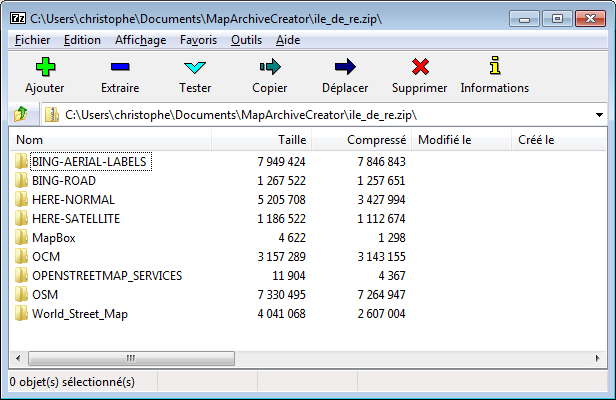Click the zip archive icon in address bar
This screenshot has height=400, width=616.
pyautogui.click(x=51, y=115)
